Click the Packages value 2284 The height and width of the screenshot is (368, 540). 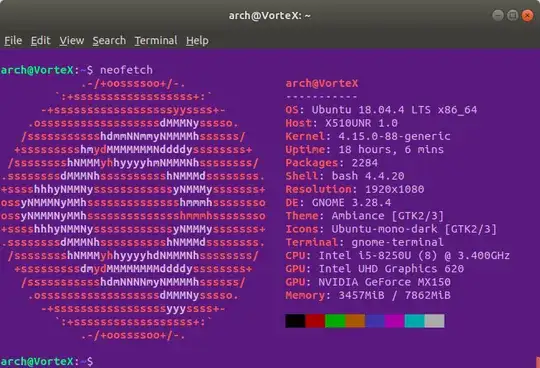point(365,163)
